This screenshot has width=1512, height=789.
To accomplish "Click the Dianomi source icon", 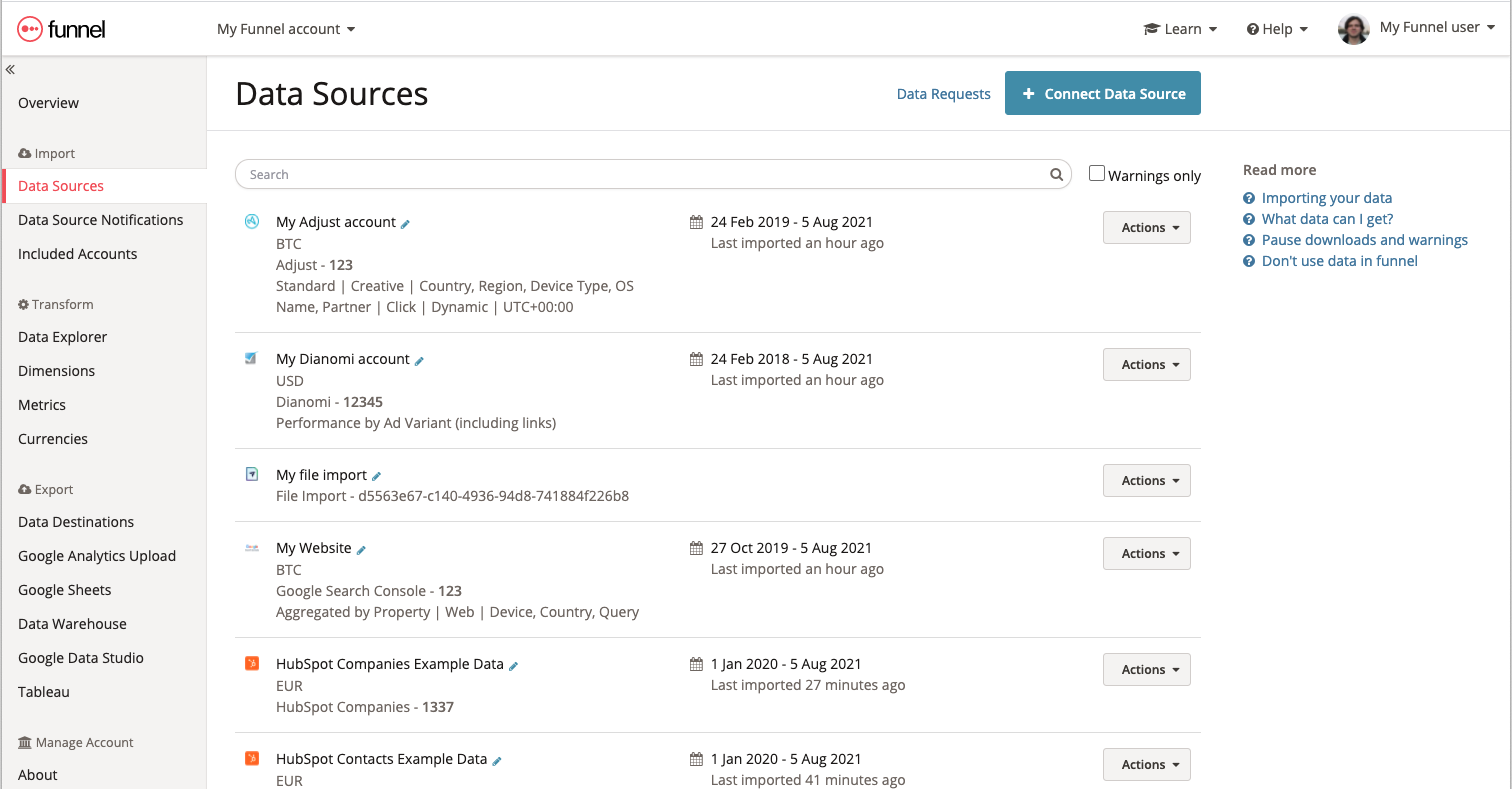I will coord(252,358).
